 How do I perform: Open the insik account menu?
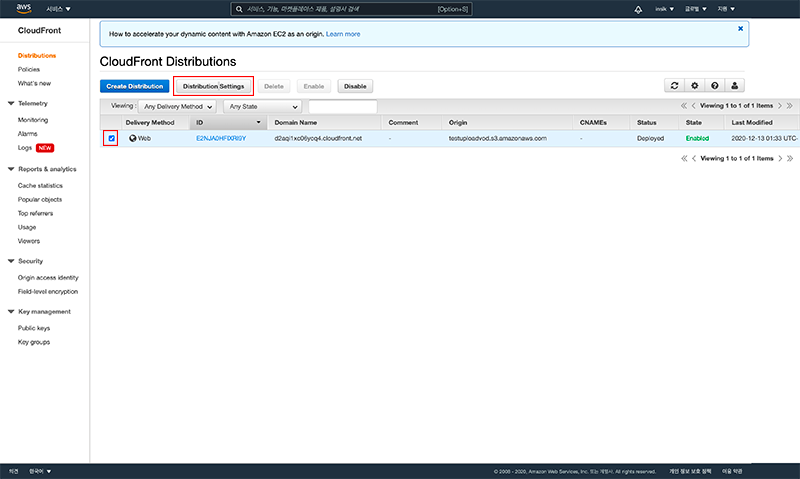click(x=664, y=9)
